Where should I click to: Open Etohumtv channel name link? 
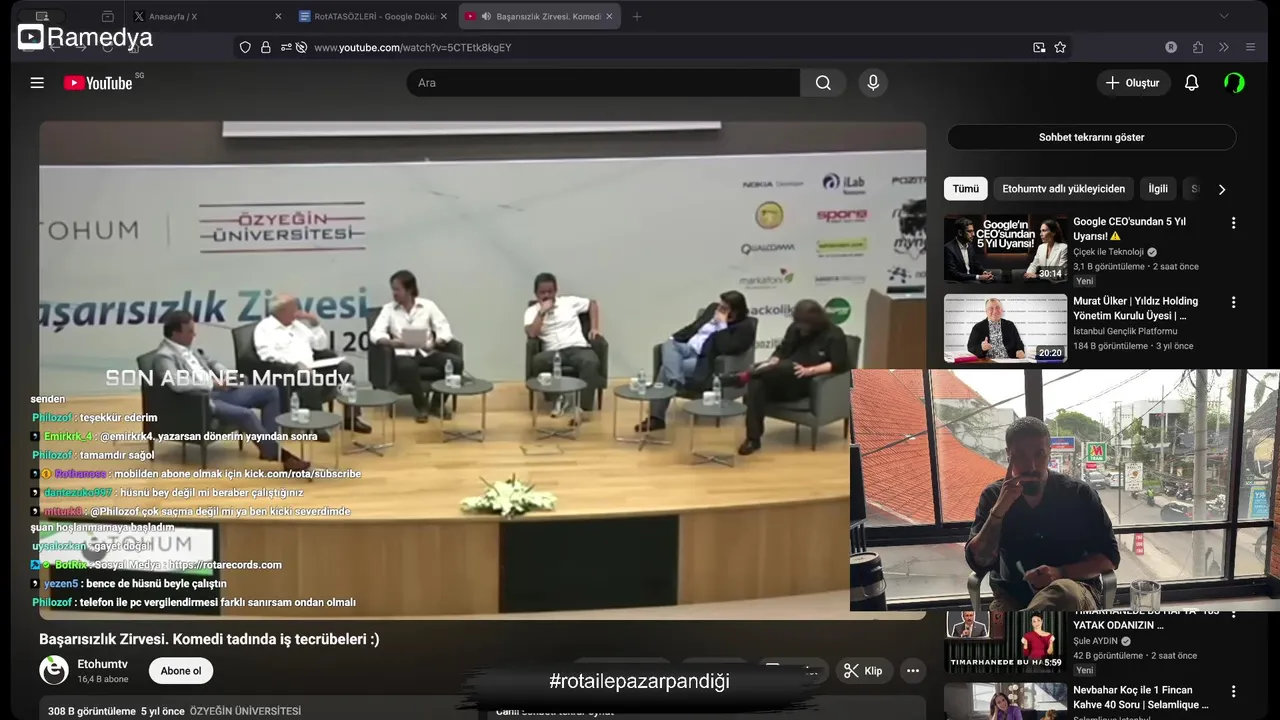click(103, 664)
